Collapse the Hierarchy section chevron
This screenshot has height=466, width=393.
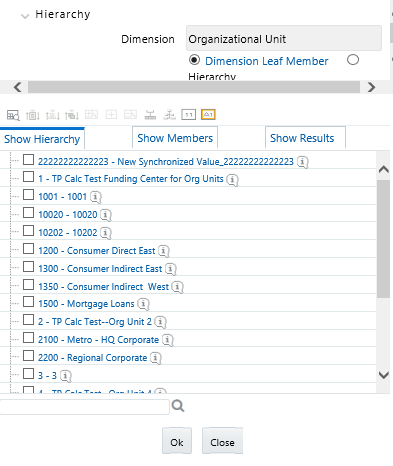coord(25,16)
